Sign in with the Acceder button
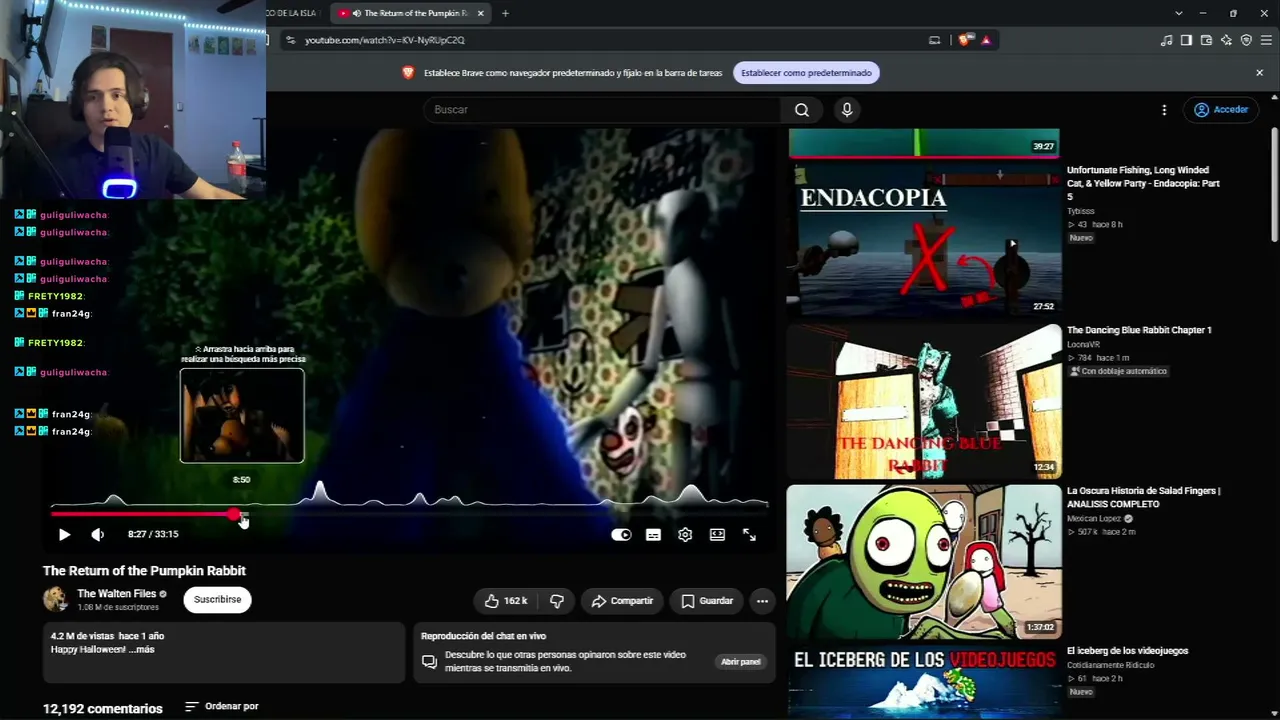This screenshot has width=1280, height=720. [x=1221, y=110]
